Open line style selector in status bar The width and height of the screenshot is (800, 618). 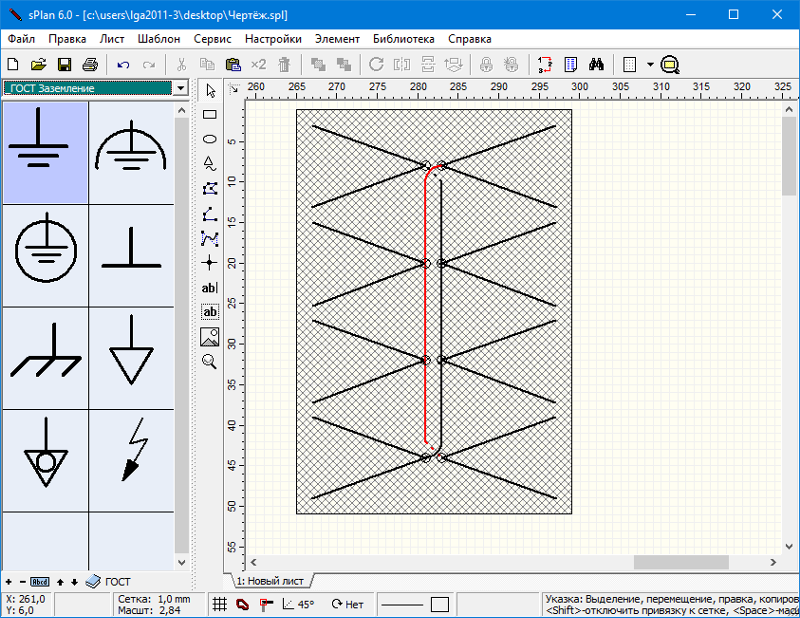click(403, 605)
